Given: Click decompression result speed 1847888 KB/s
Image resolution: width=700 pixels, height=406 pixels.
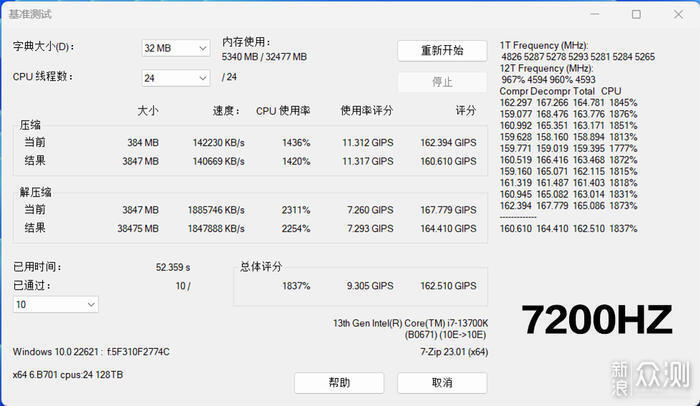Looking at the screenshot, I should pyautogui.click(x=216, y=229).
